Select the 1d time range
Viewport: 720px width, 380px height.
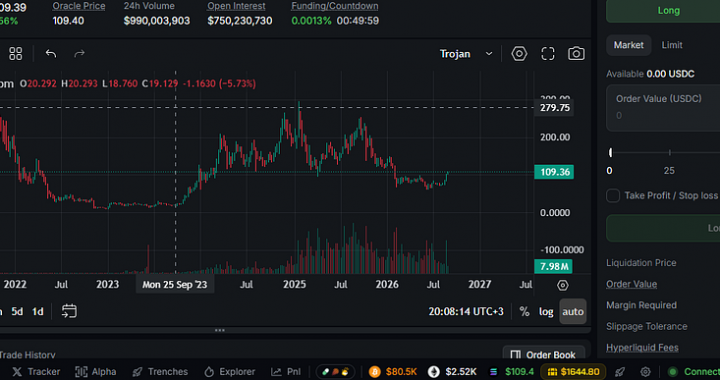pos(38,312)
